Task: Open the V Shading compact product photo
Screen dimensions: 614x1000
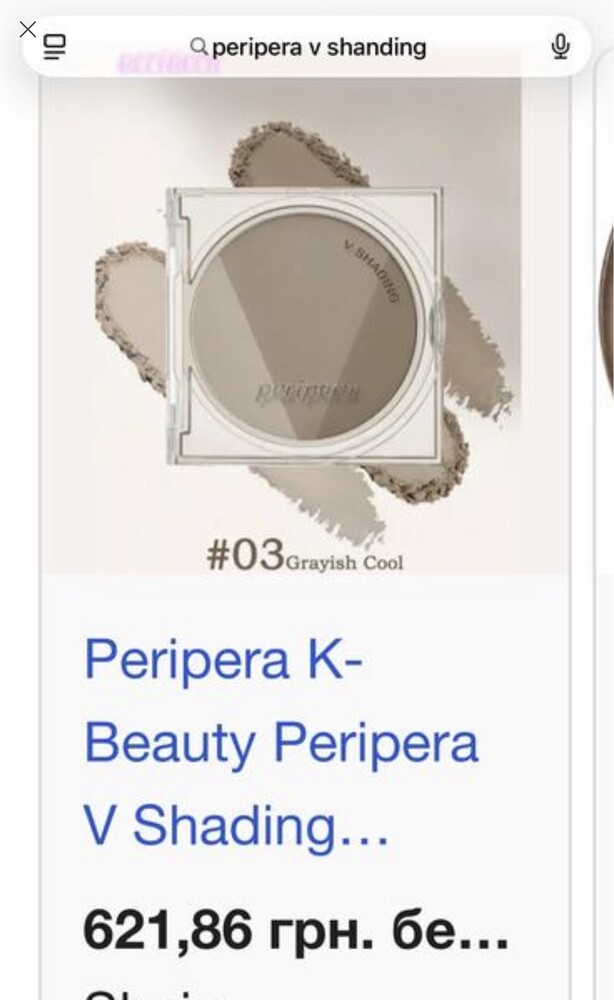Action: pos(305,325)
